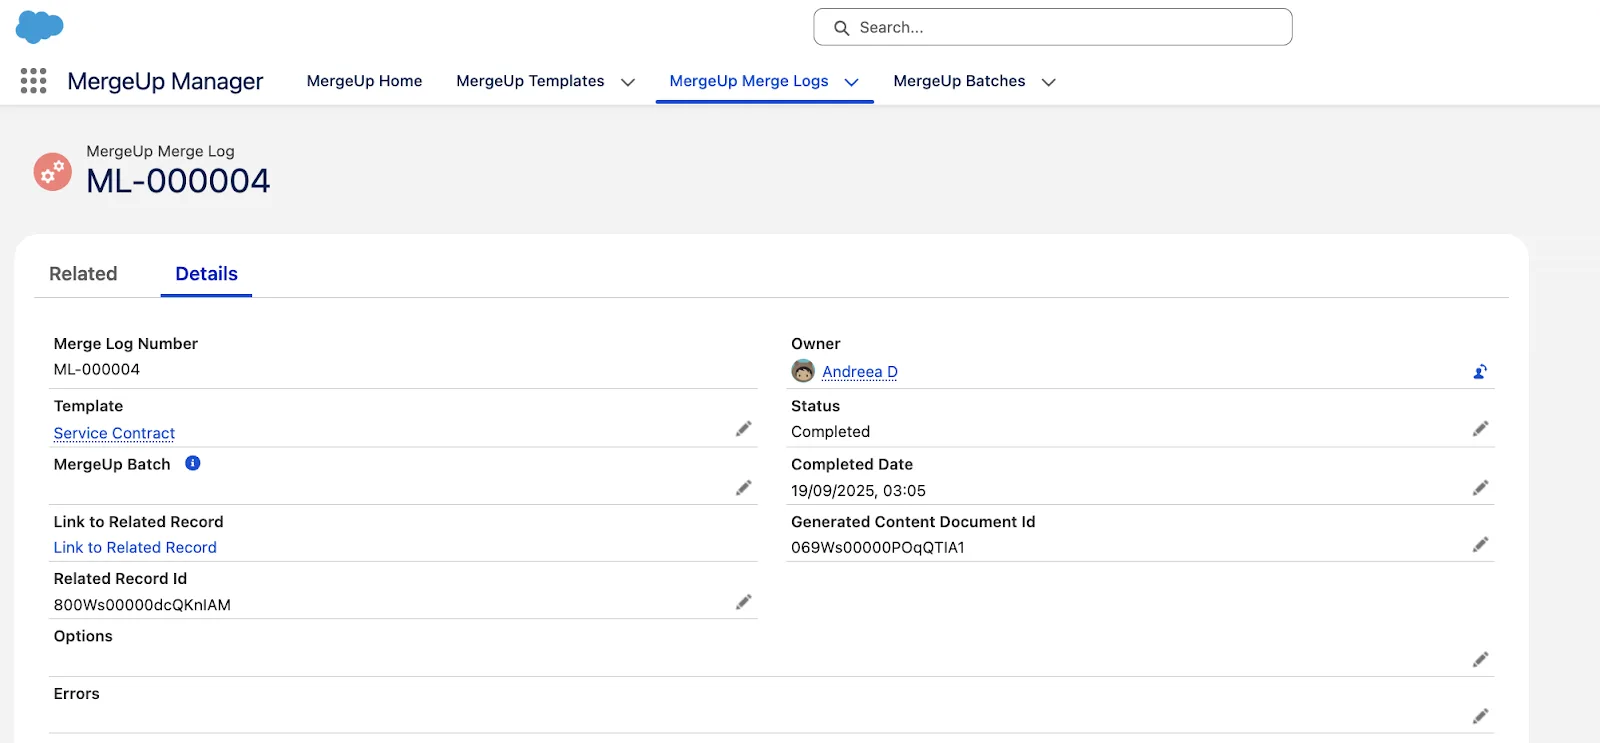Click the Salesforce cloud logo

pos(40,27)
